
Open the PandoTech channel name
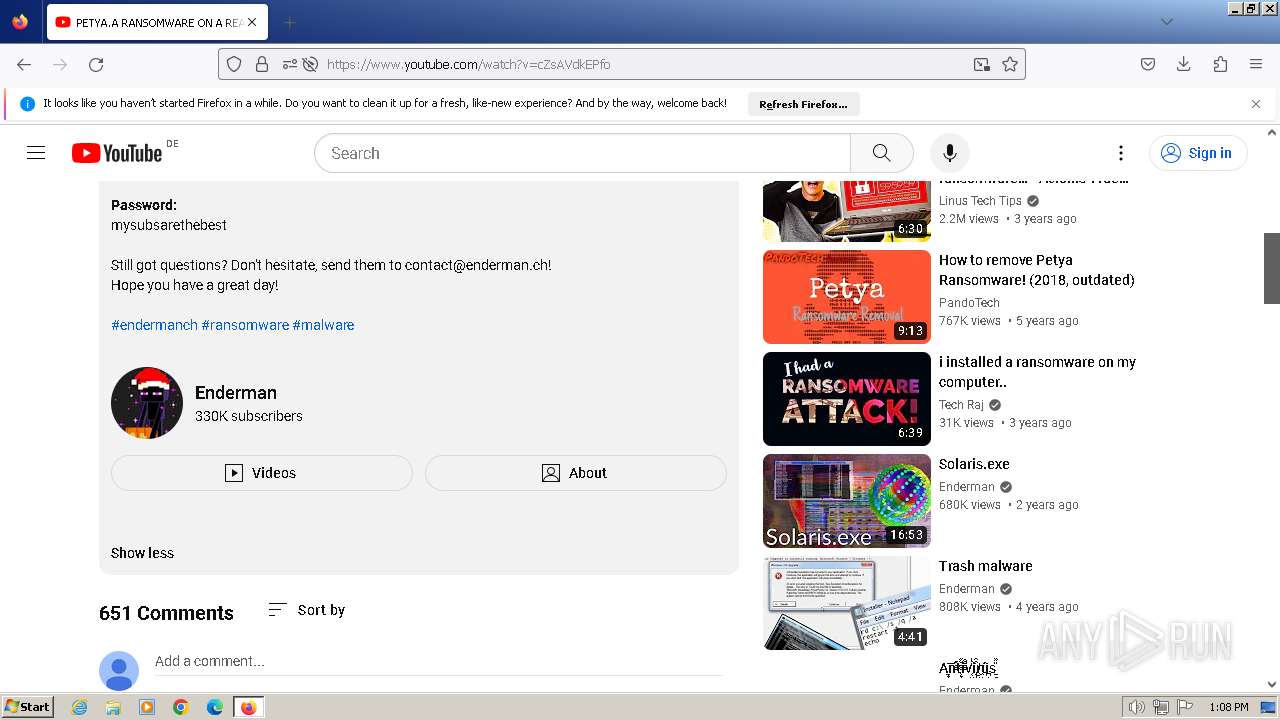pyautogui.click(x=969, y=302)
